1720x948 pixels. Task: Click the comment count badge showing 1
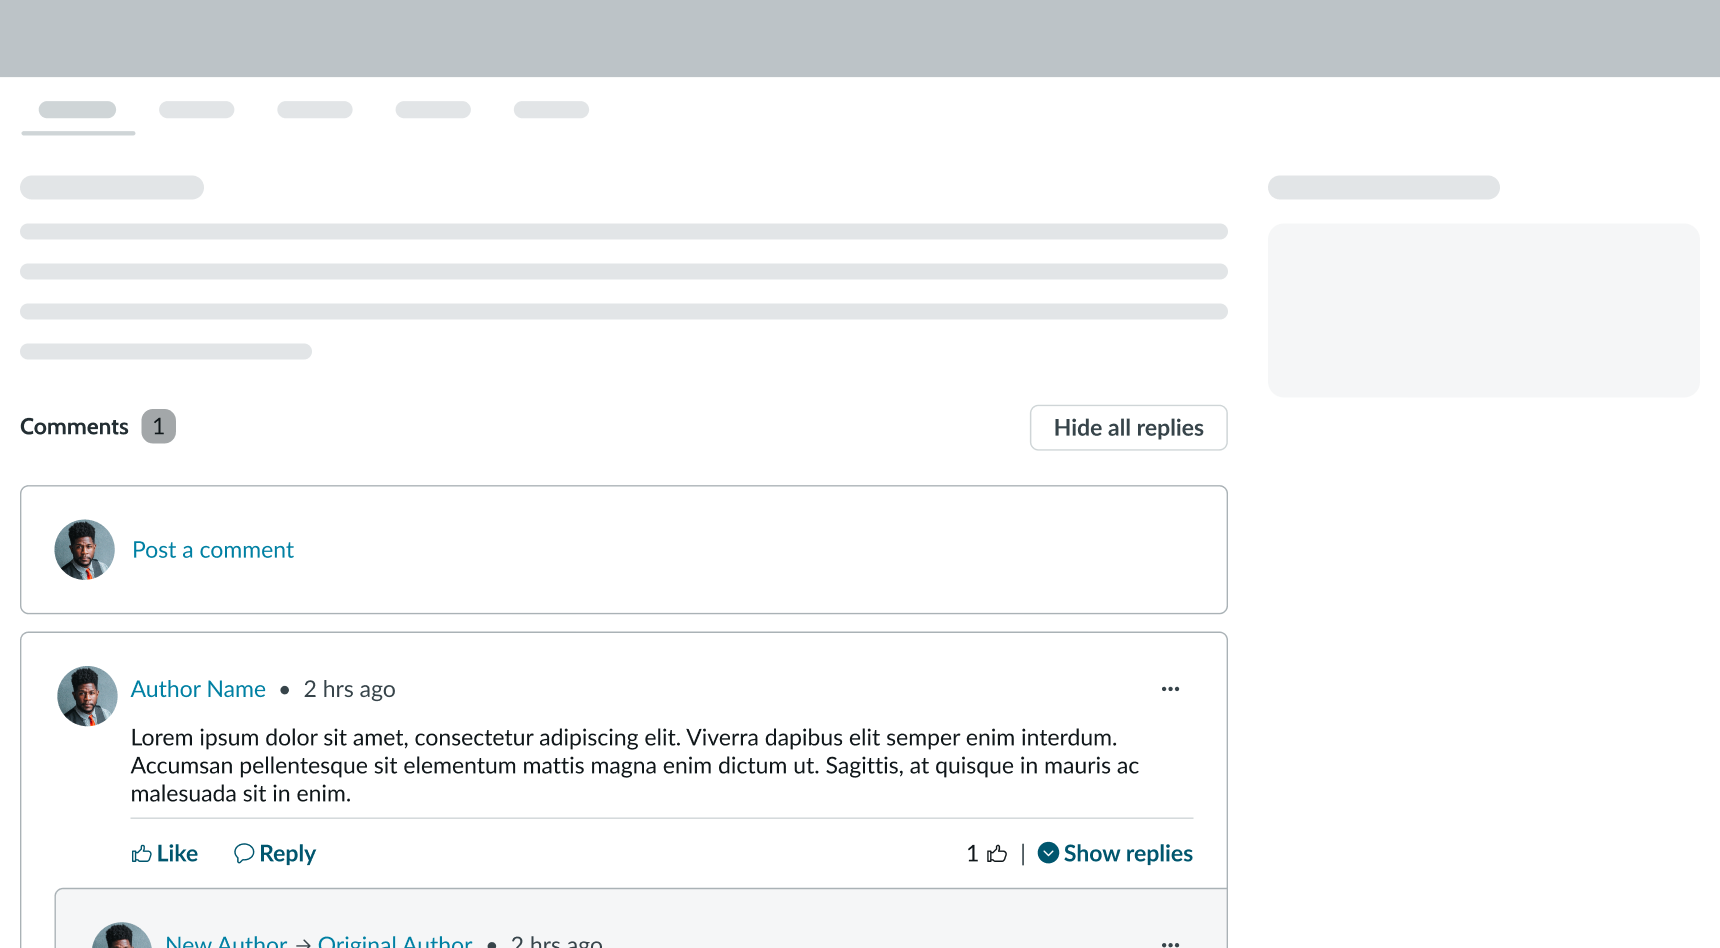[158, 426]
